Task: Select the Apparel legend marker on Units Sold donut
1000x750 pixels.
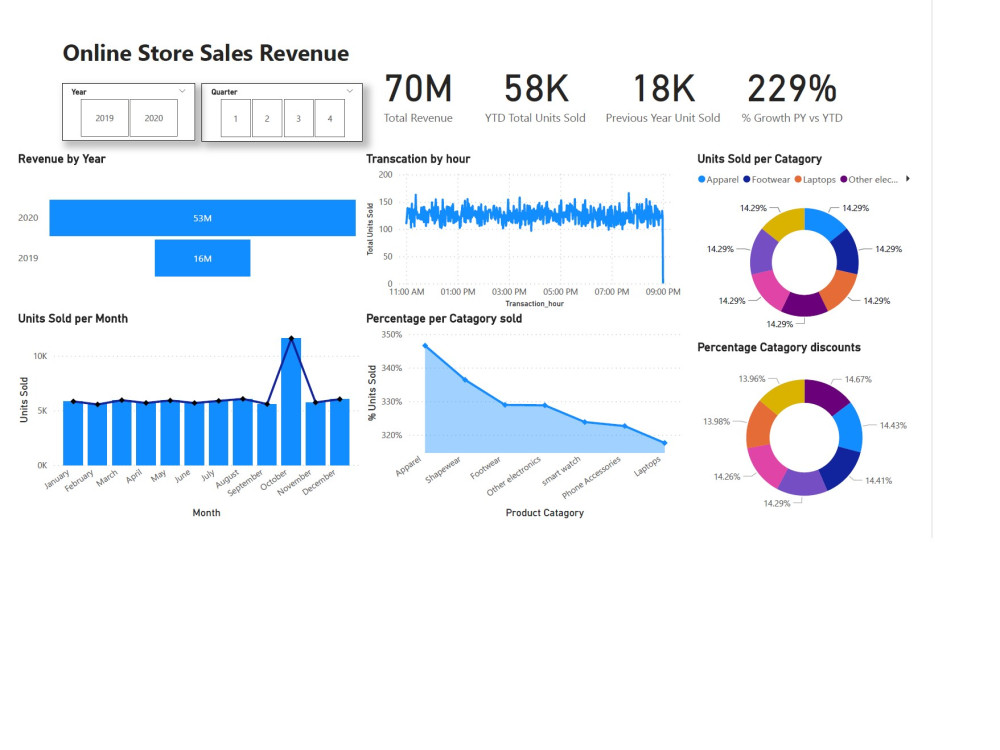Action: coord(704,179)
